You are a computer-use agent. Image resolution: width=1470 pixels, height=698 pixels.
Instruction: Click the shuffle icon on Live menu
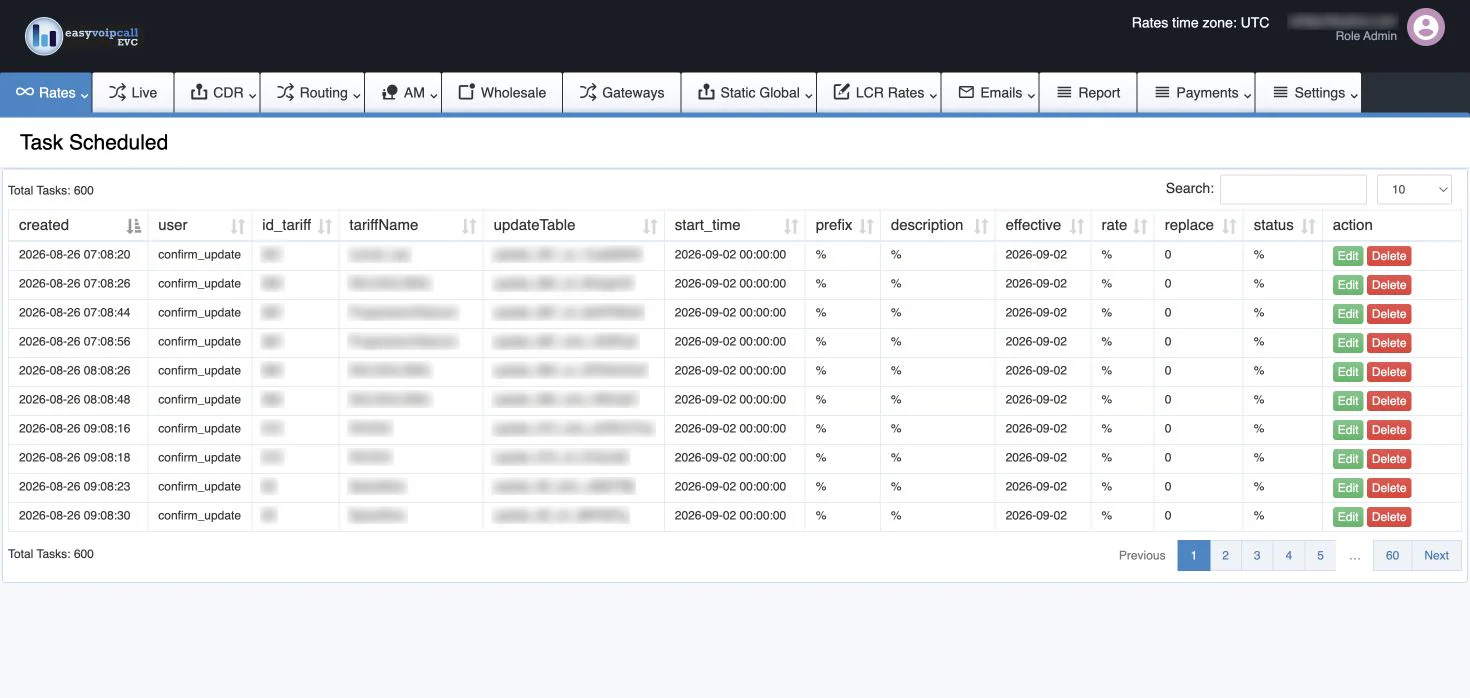tap(117, 92)
